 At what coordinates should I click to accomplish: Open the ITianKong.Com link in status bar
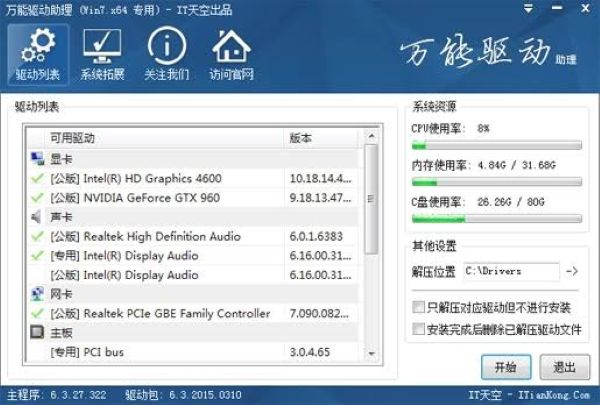pos(554,395)
